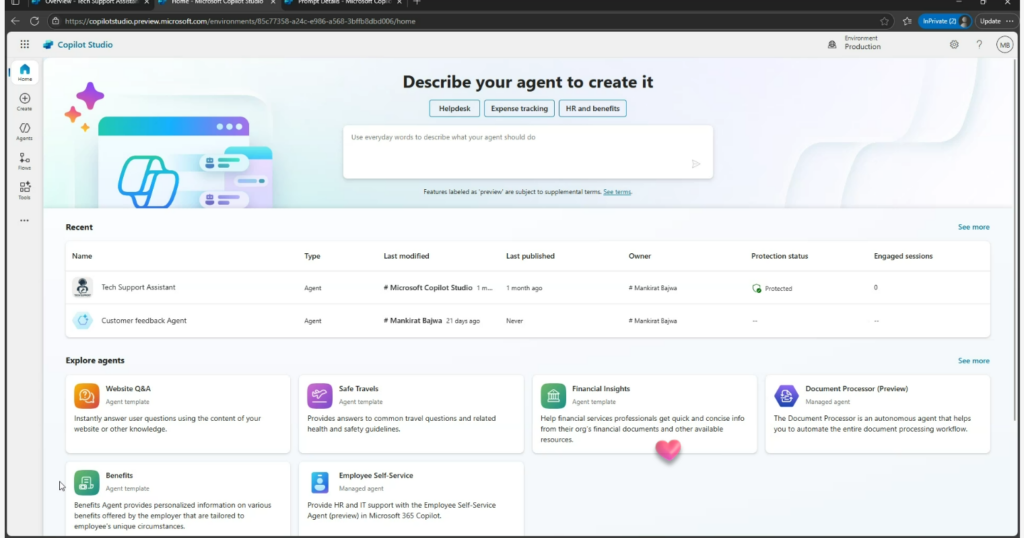1024x538 pixels.
Task: Click the Document Processor agent icon
Action: [786, 396]
